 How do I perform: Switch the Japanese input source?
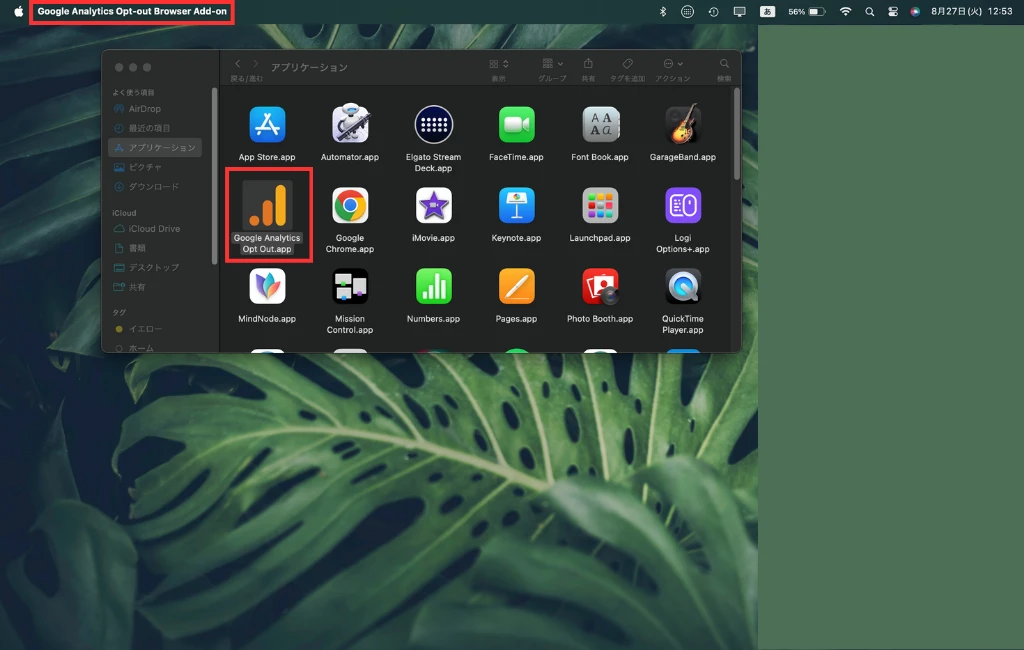767,11
